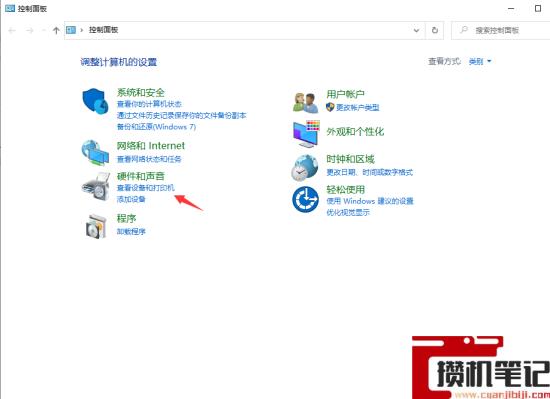Open 添加设备 link

pos(131,199)
